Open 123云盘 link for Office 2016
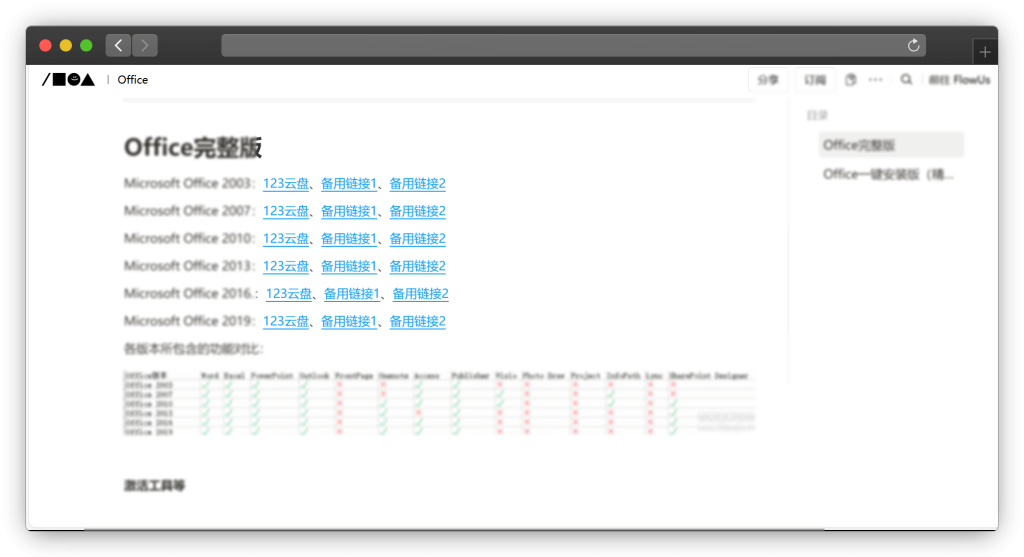 289,294
